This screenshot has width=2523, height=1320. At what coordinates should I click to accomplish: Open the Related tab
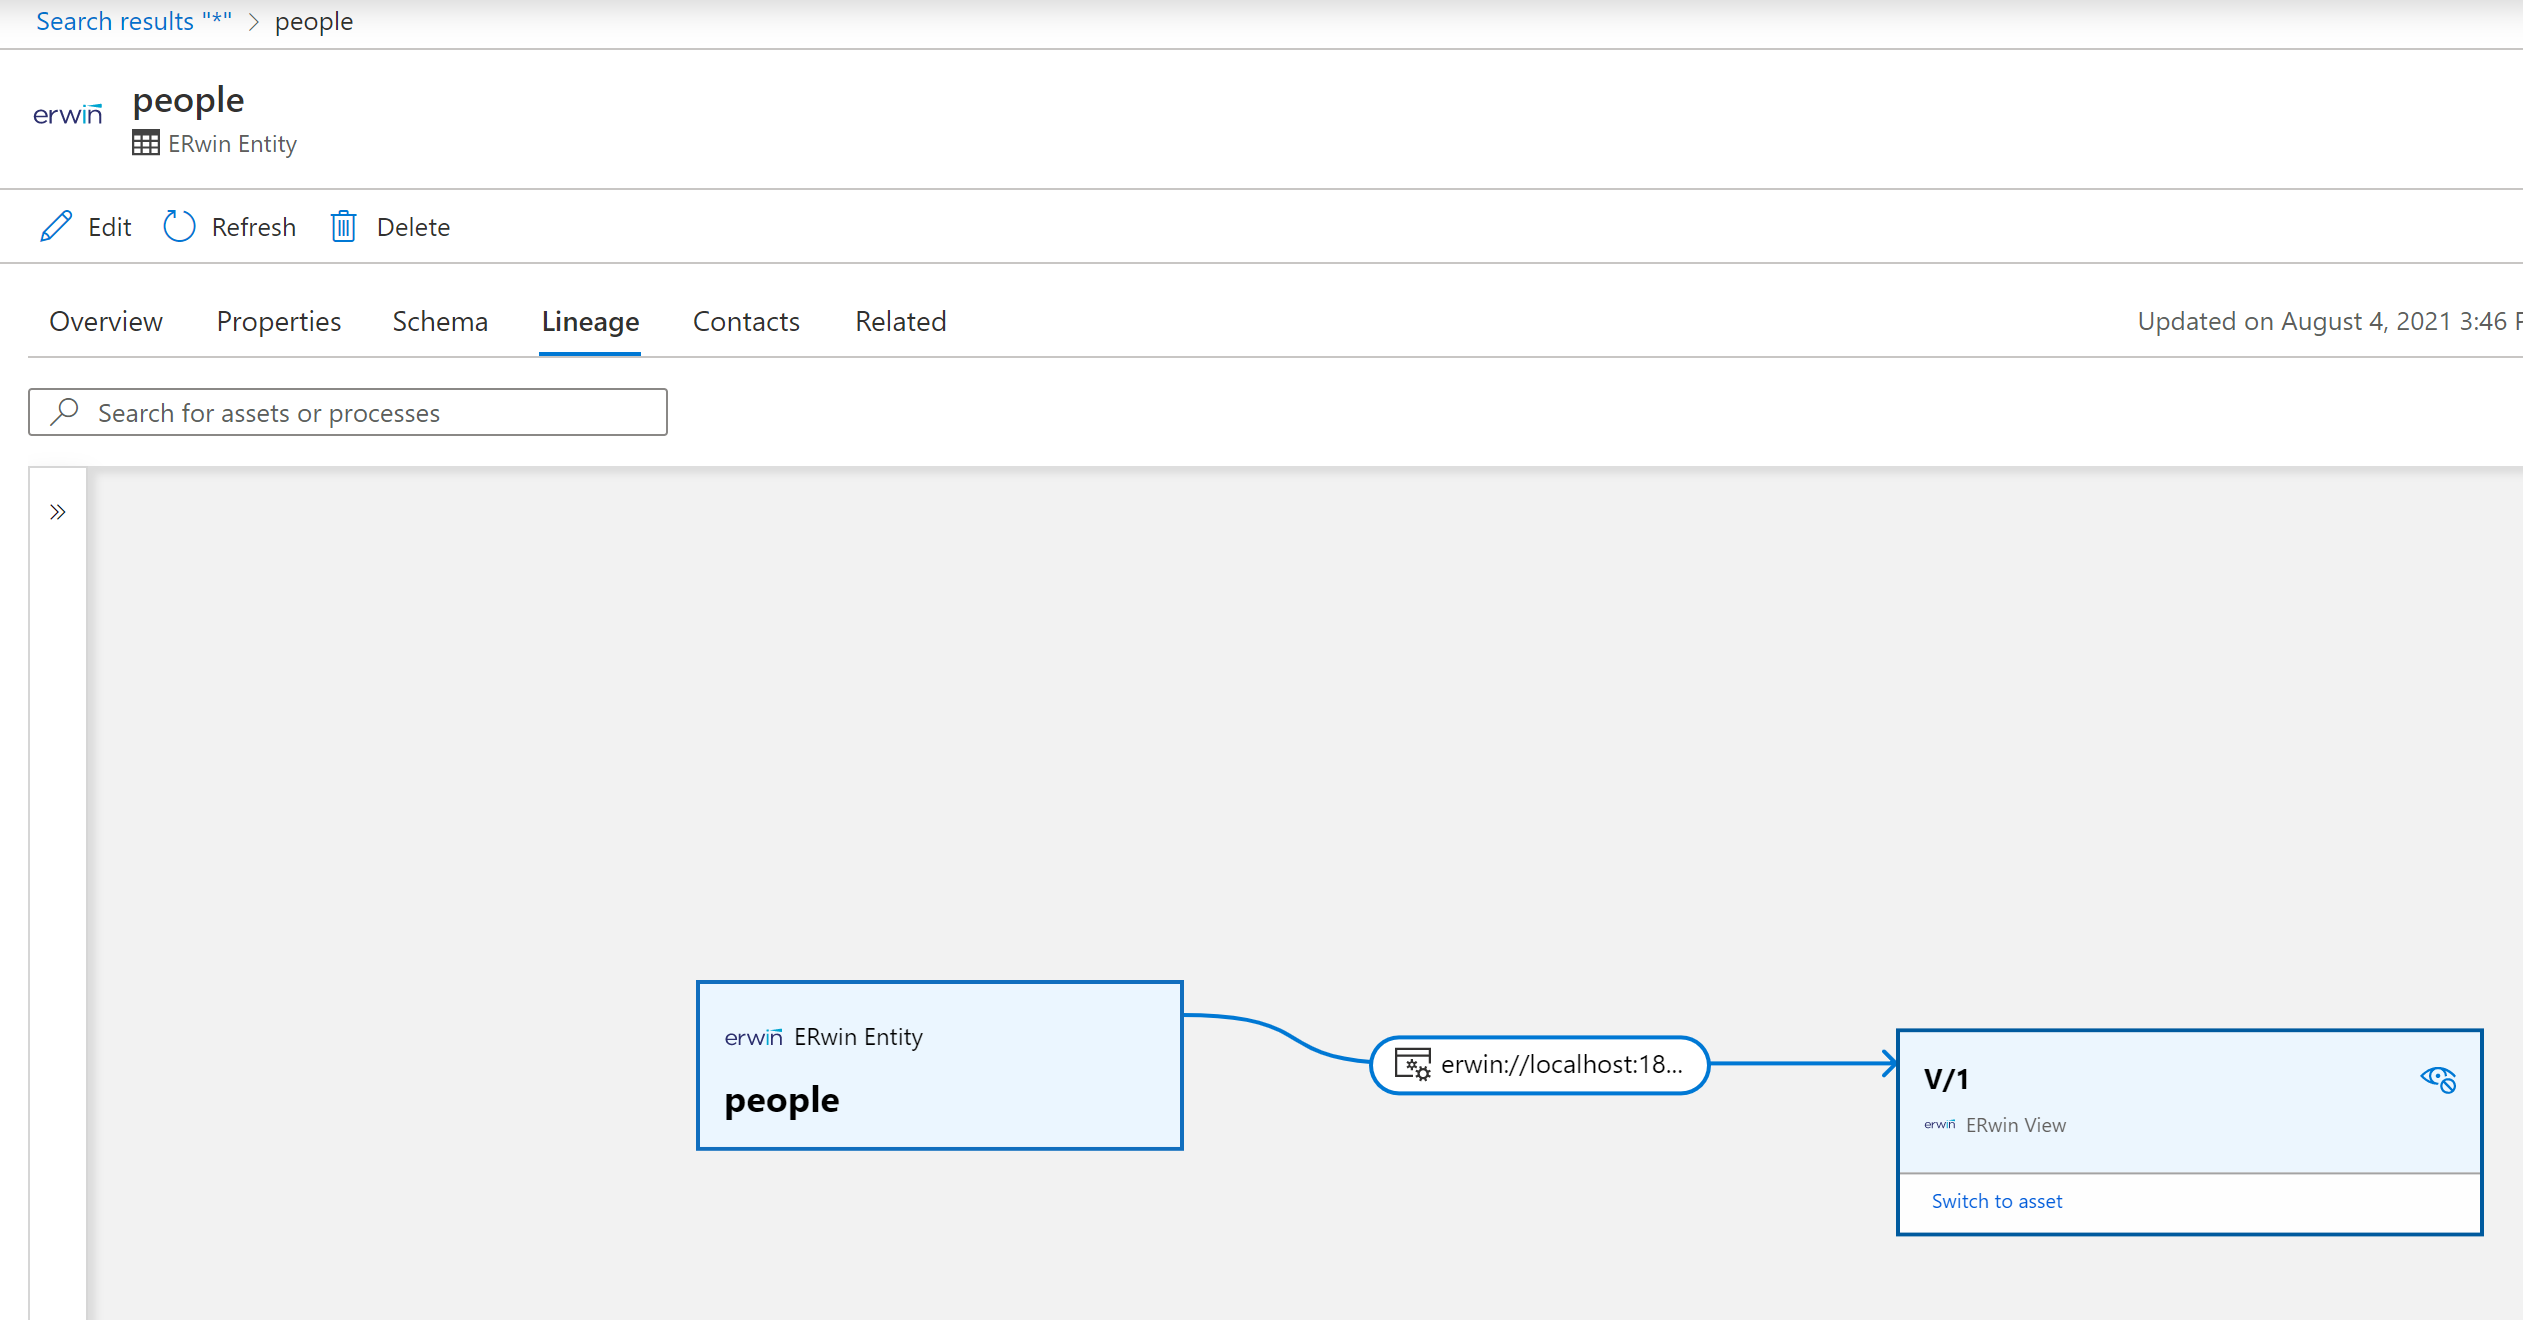(901, 320)
